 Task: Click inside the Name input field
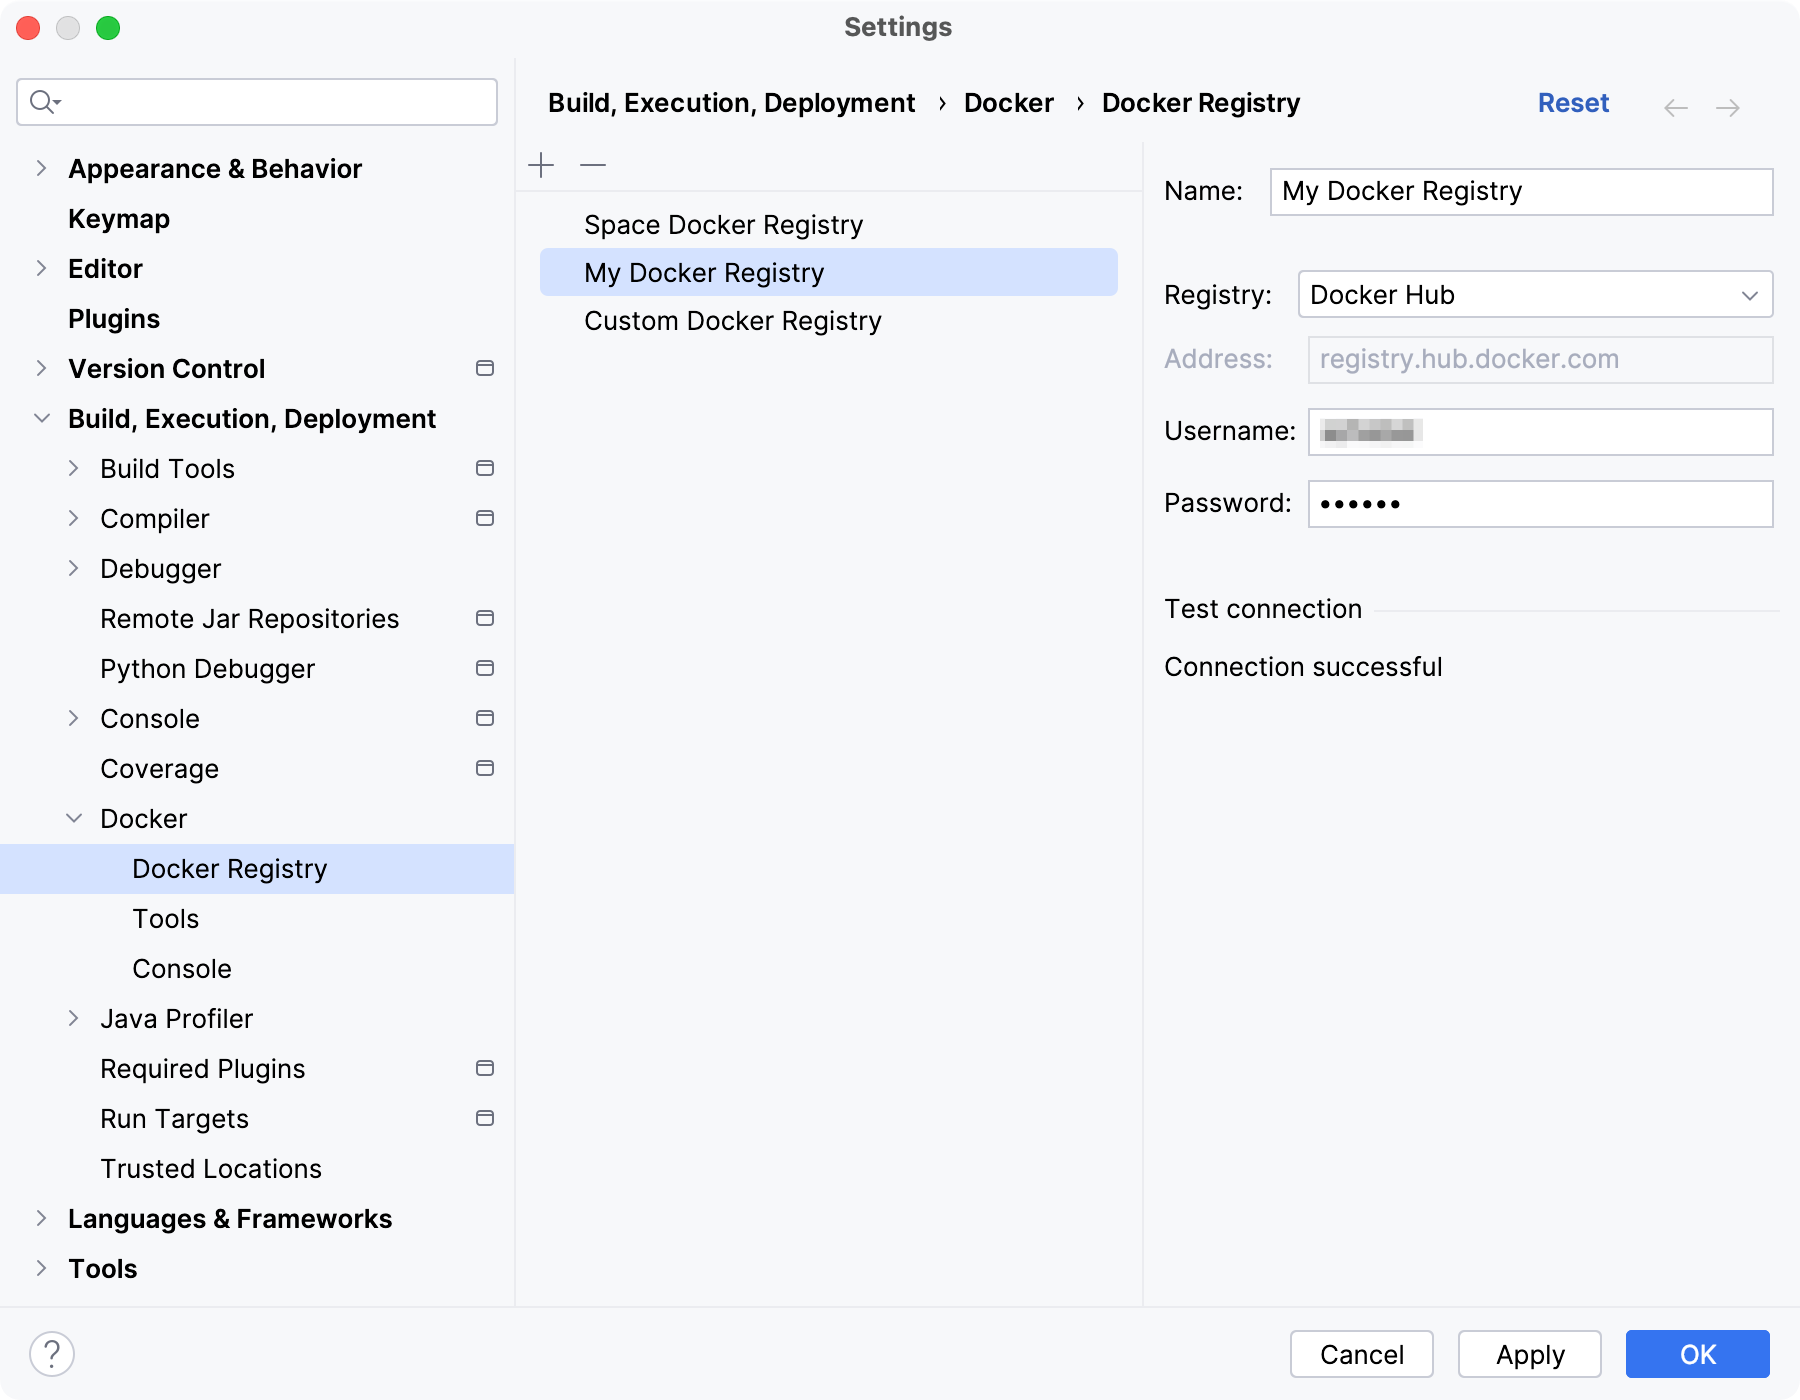[x=1520, y=191]
